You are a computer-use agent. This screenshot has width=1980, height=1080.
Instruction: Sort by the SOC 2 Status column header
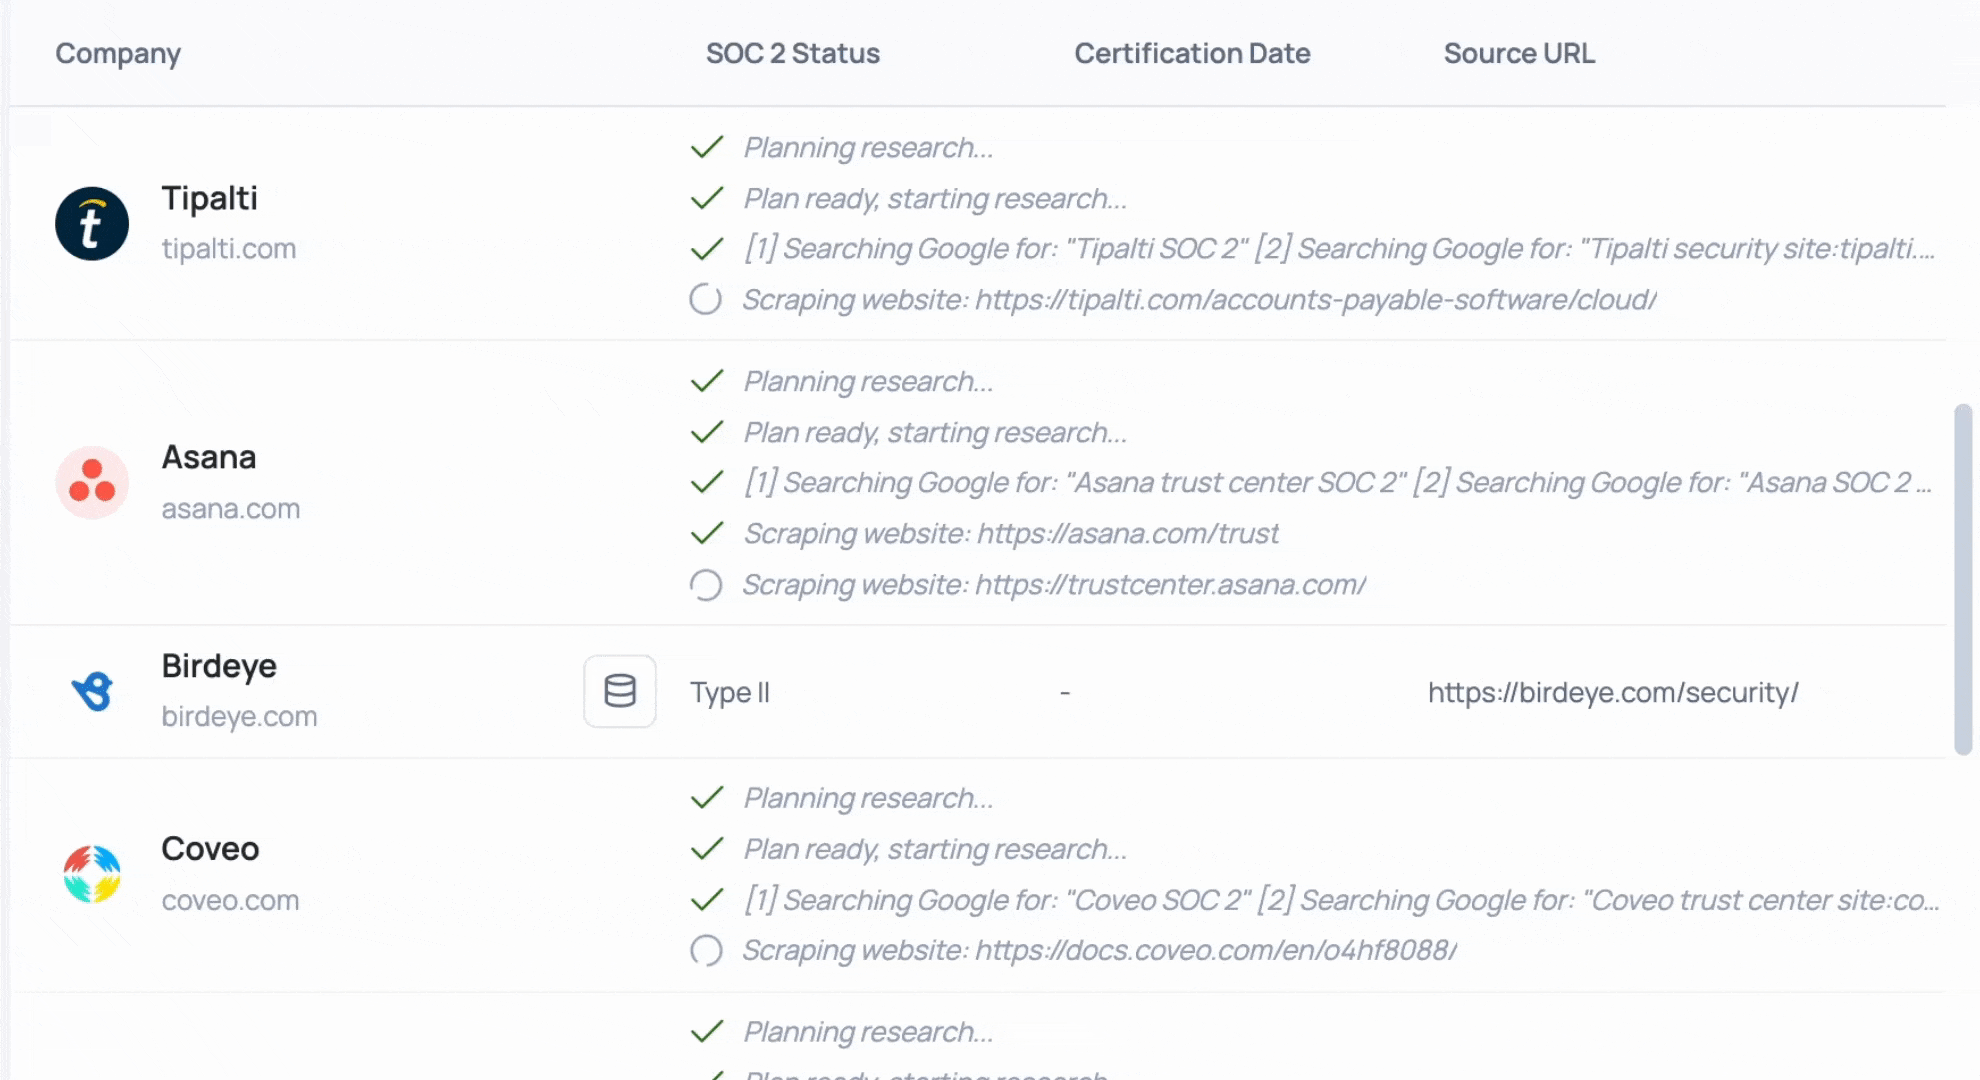793,53
